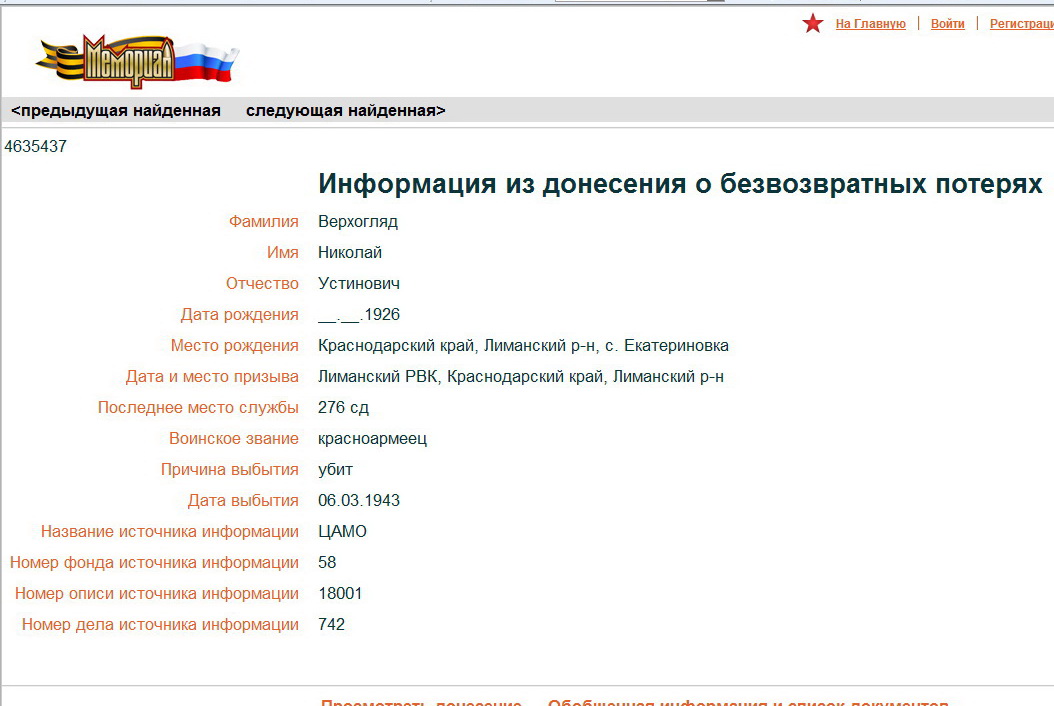Go to предыдущая найденная record
This screenshot has height=706, width=1054.
(116, 111)
